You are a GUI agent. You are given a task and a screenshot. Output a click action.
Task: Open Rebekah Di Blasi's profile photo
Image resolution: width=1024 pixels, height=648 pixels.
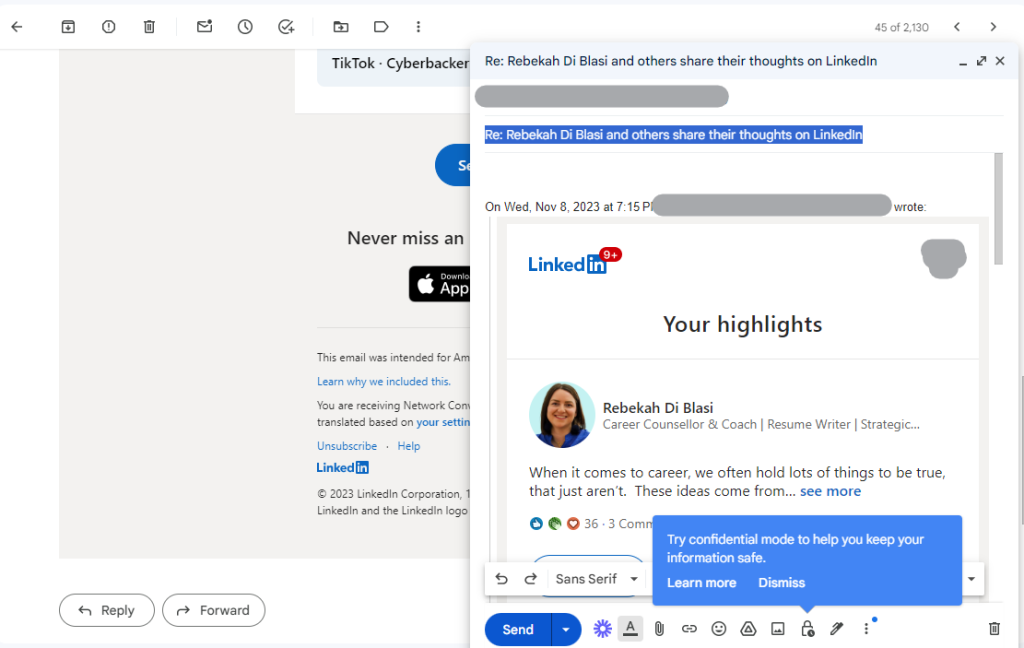562,415
